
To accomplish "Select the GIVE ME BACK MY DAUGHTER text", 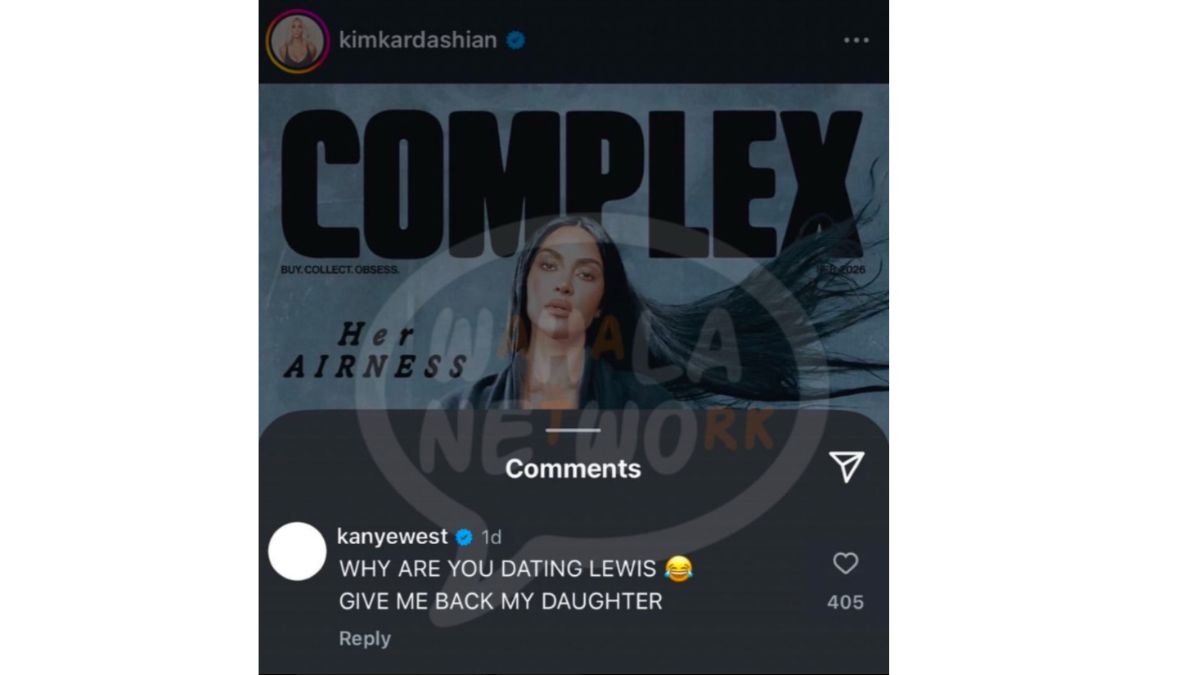I will (501, 602).
